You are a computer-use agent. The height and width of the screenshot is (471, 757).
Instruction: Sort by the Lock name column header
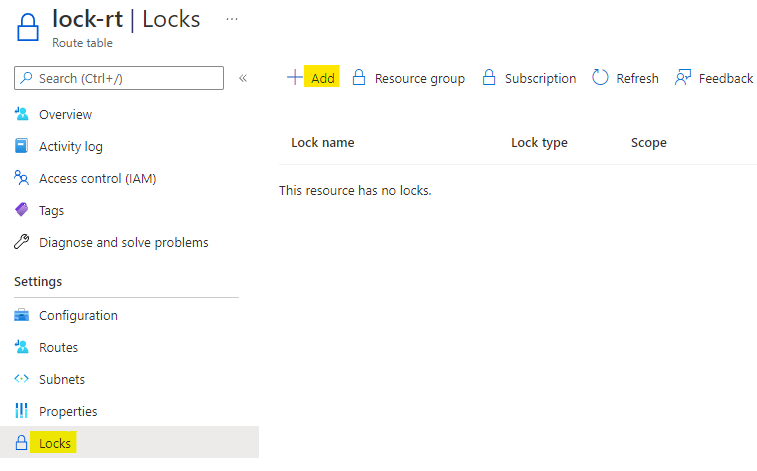point(322,143)
